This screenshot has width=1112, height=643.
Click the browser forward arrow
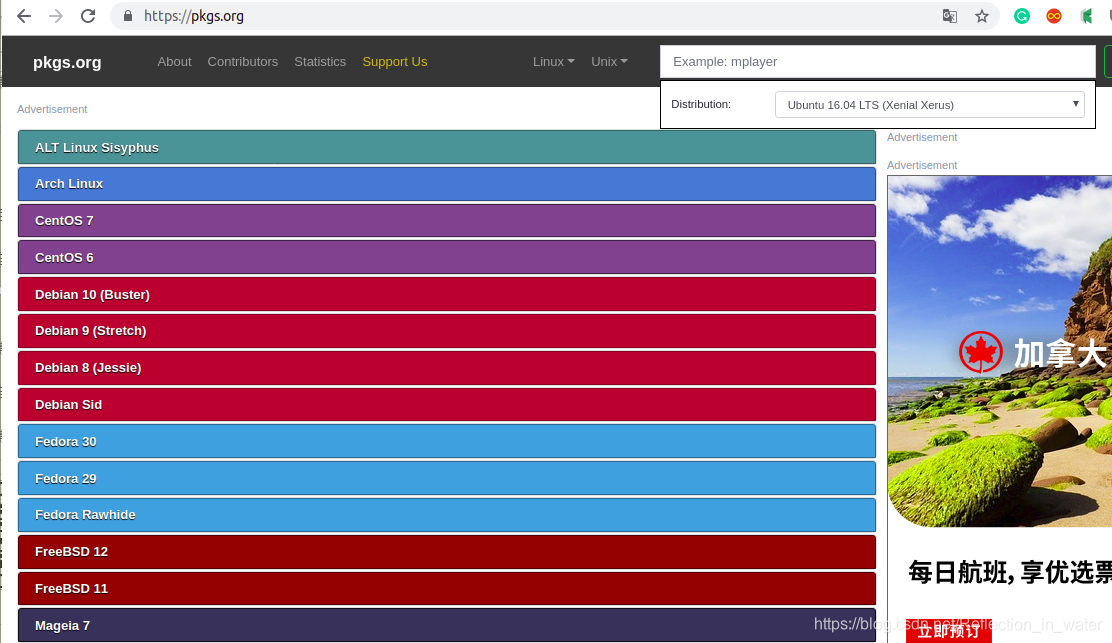(56, 16)
